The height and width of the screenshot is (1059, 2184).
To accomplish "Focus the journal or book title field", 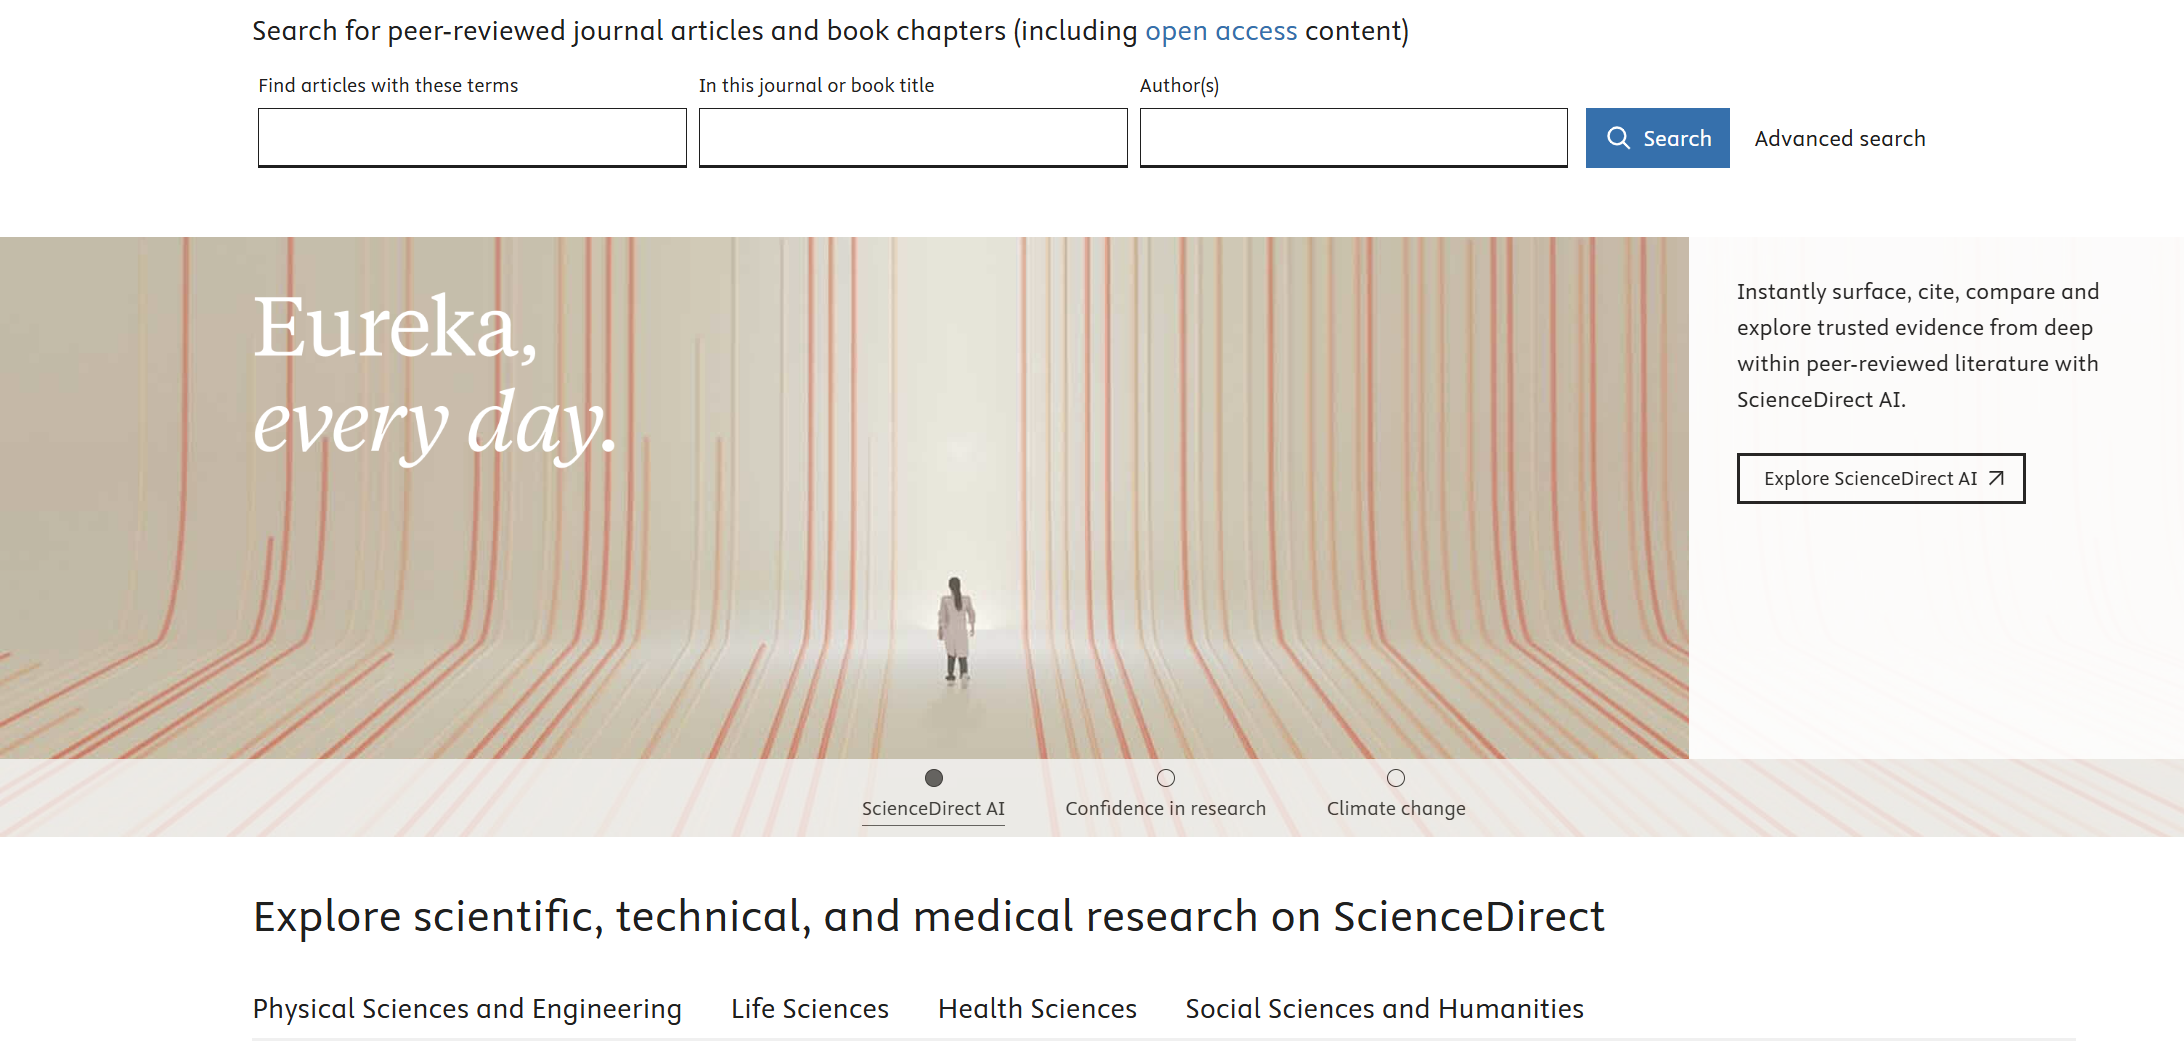I will click(912, 137).
